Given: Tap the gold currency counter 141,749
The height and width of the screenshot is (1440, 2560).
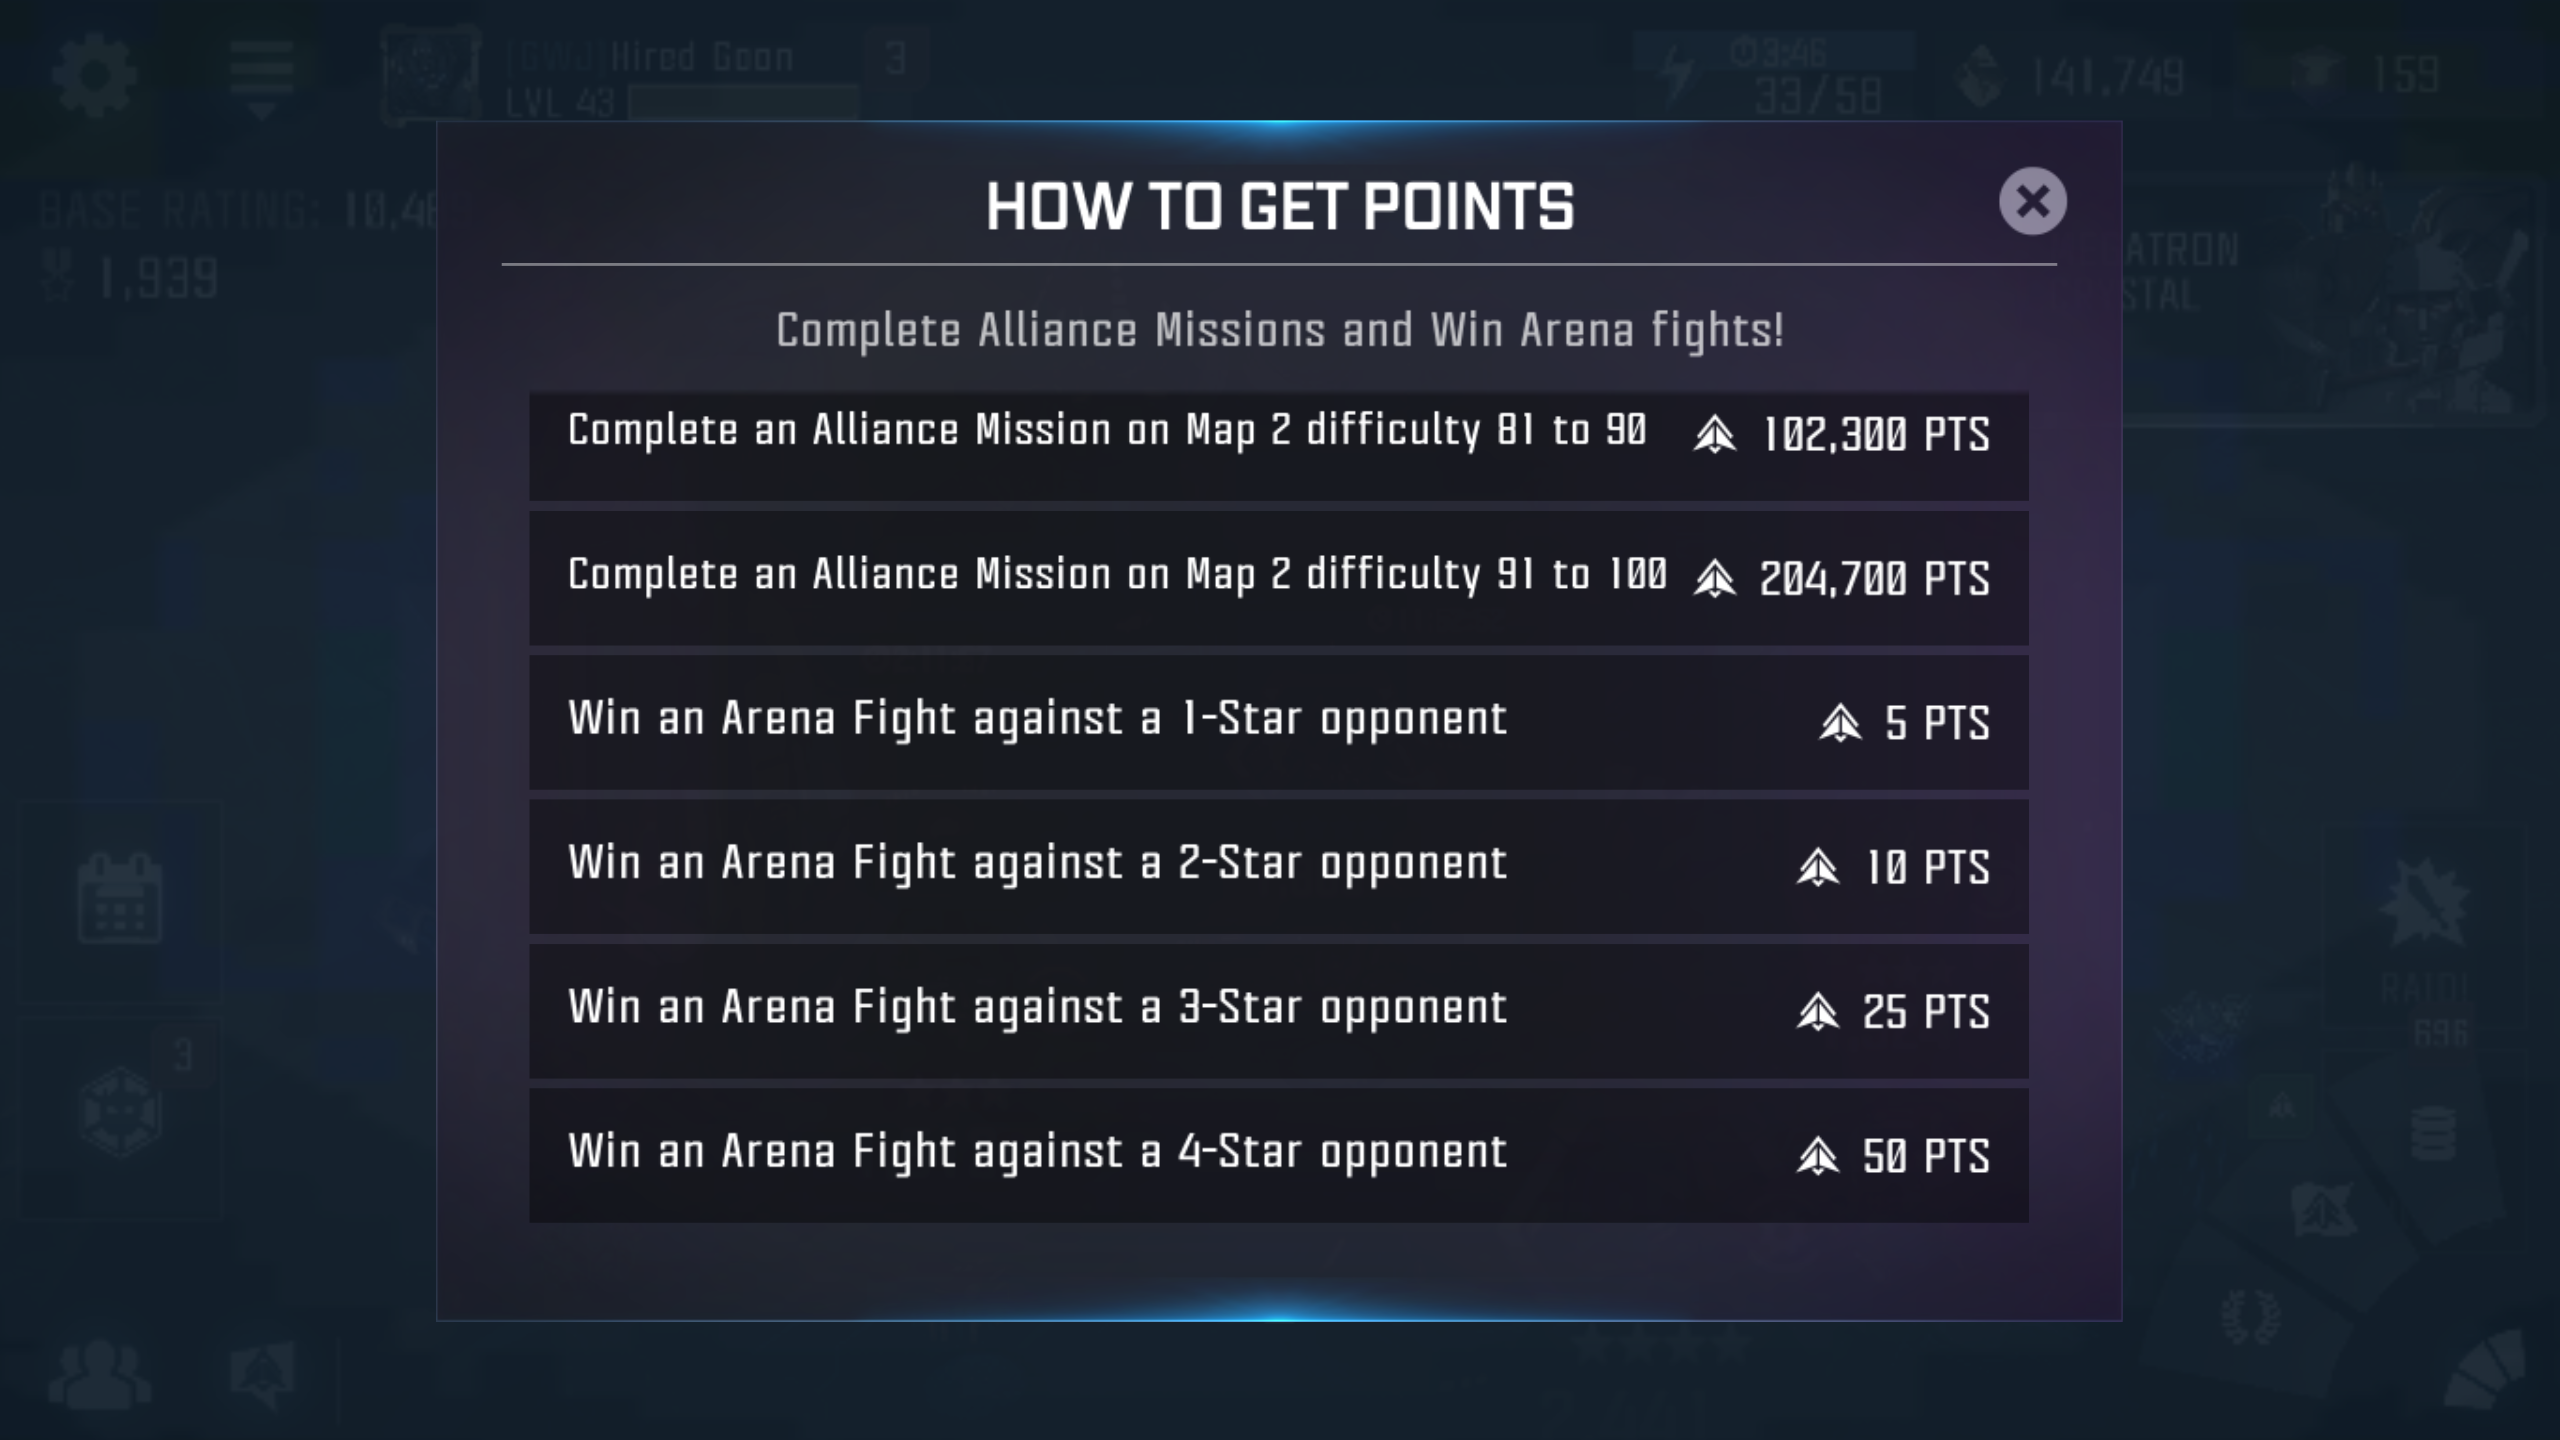Looking at the screenshot, I should click(x=2106, y=77).
